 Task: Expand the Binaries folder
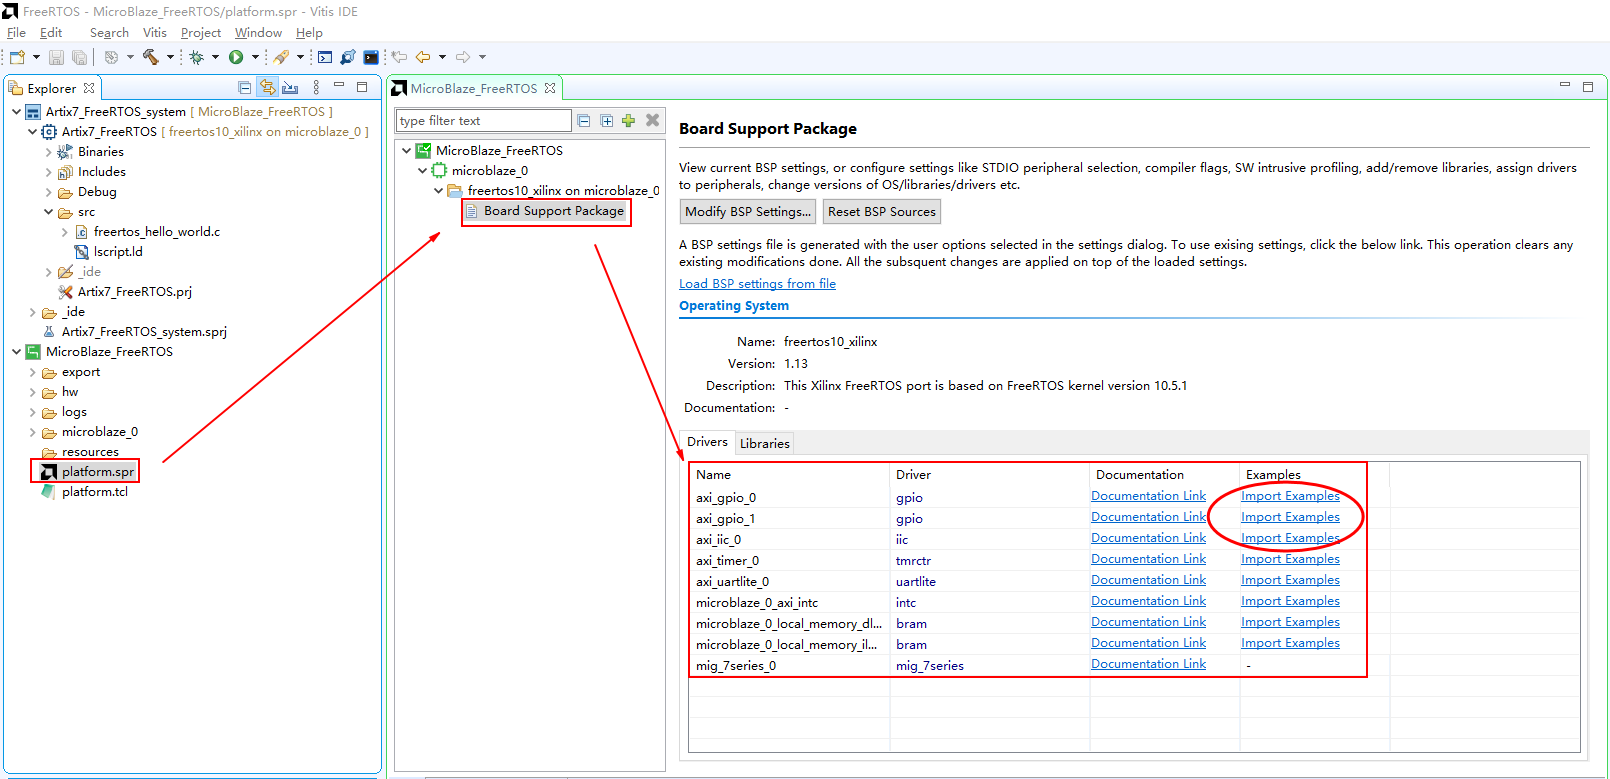tap(48, 152)
